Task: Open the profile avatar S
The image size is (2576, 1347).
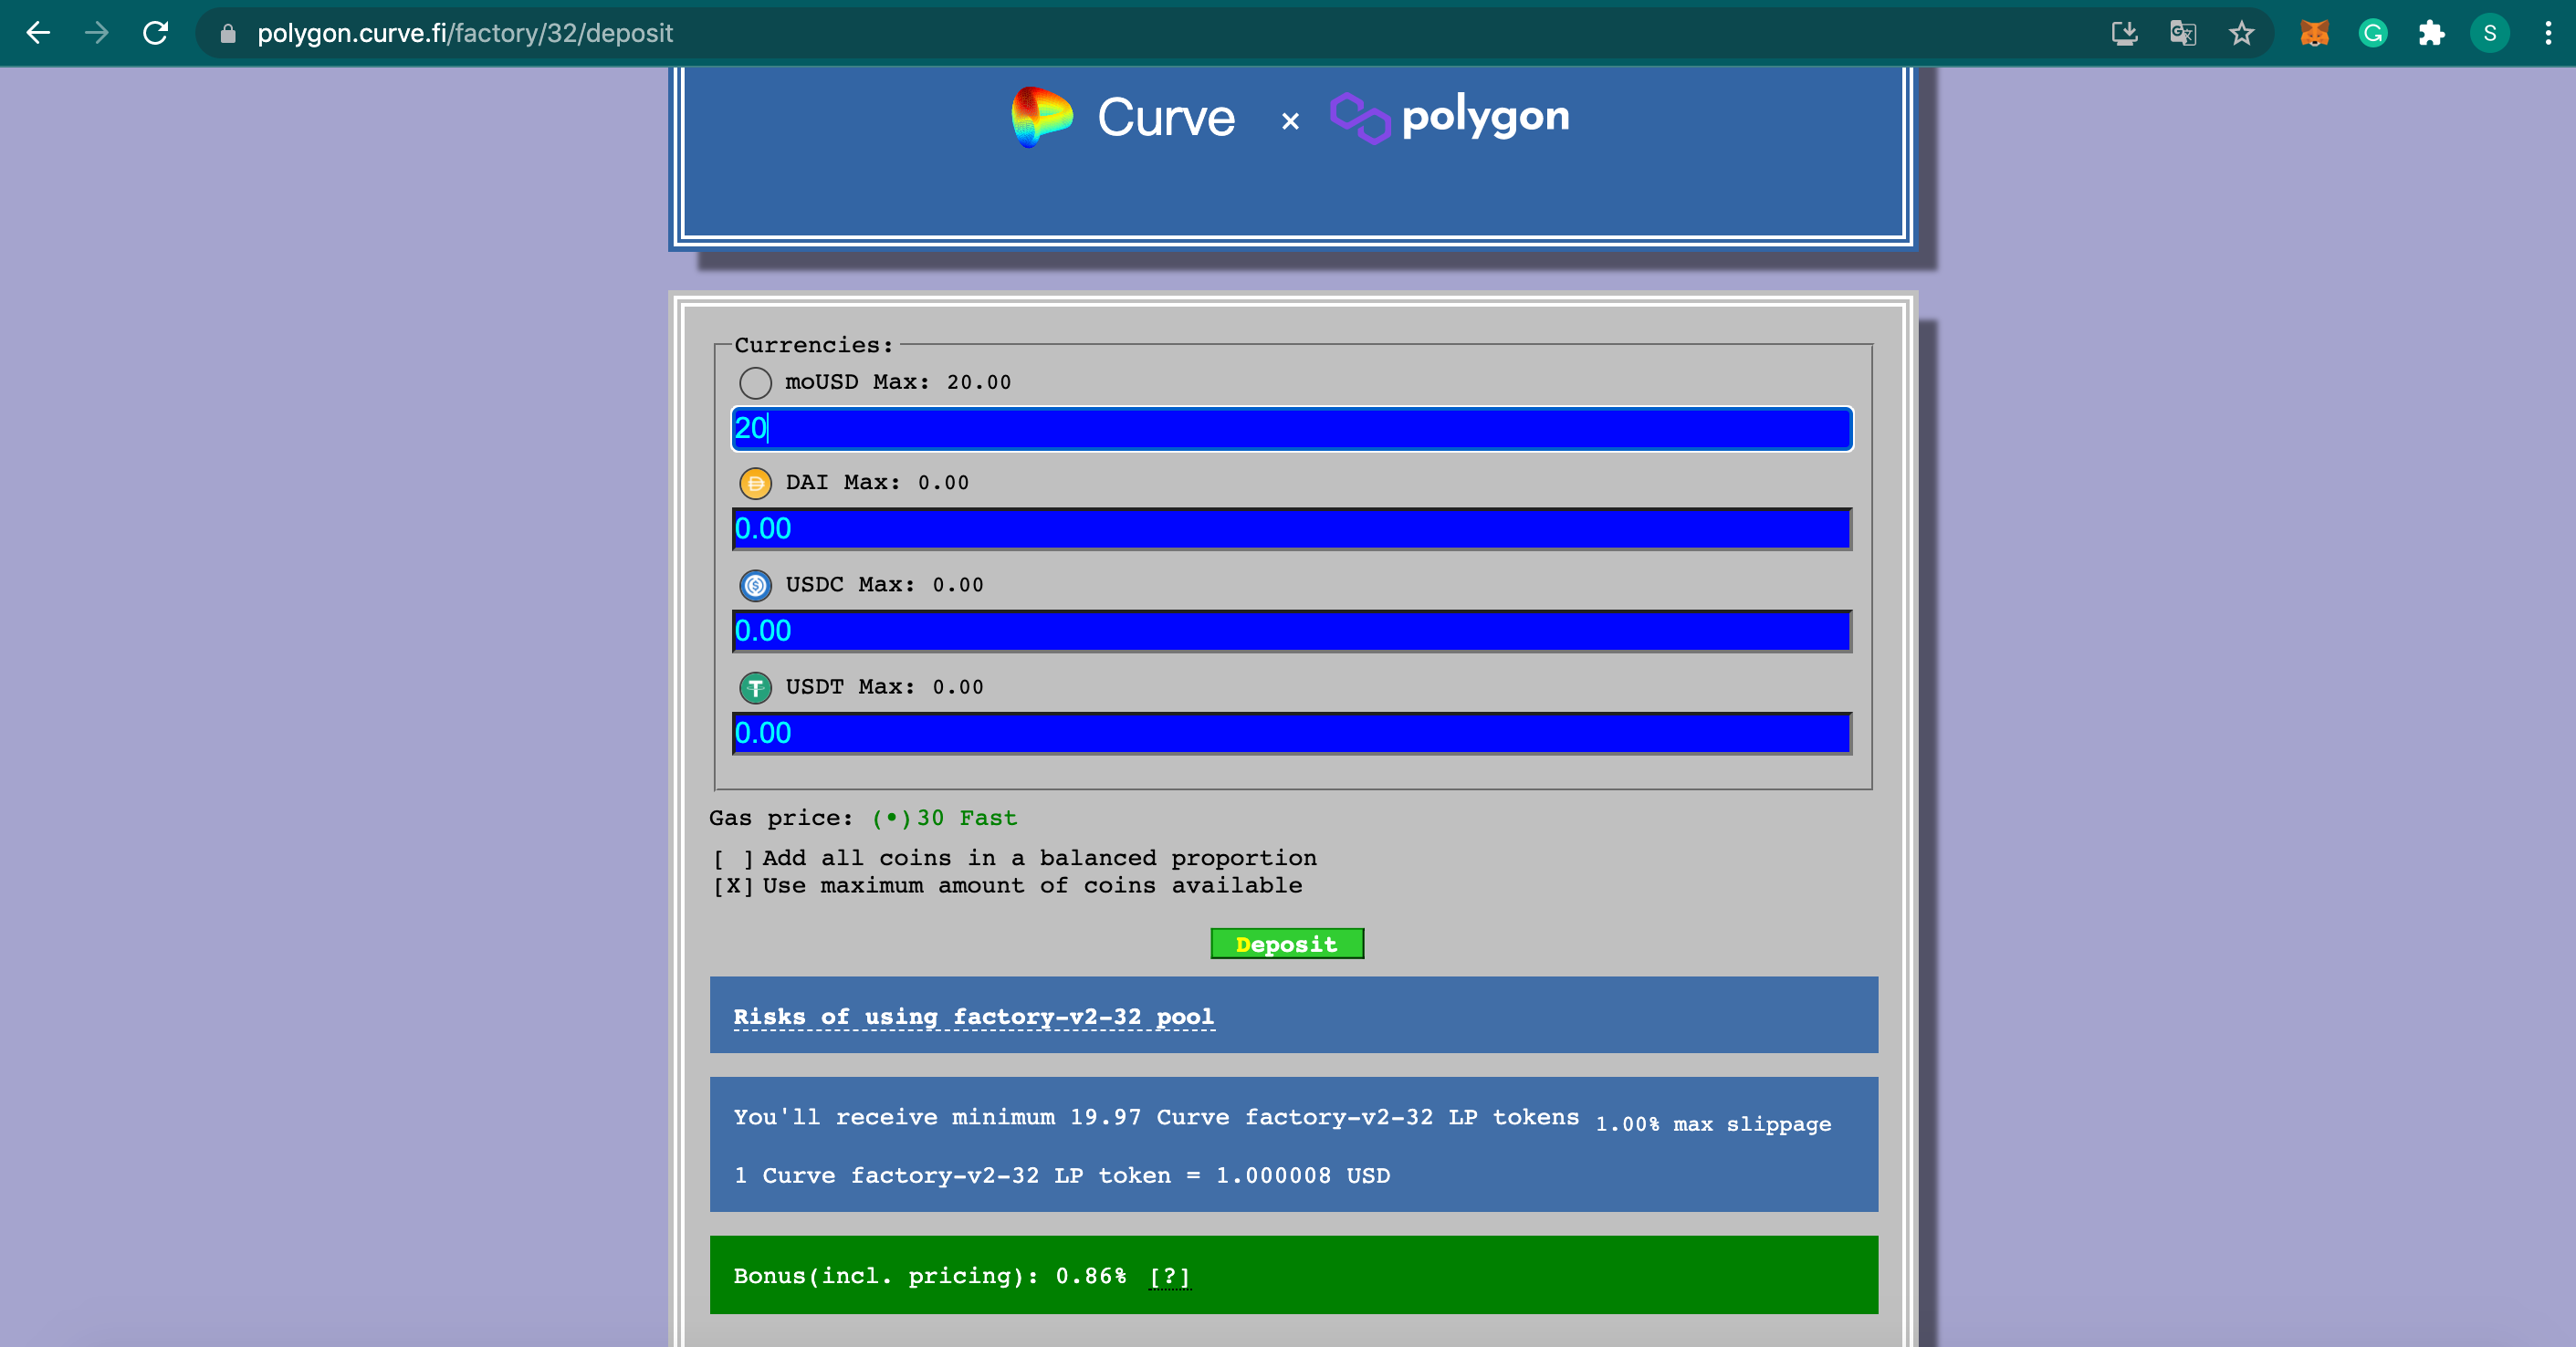Action: (2490, 33)
